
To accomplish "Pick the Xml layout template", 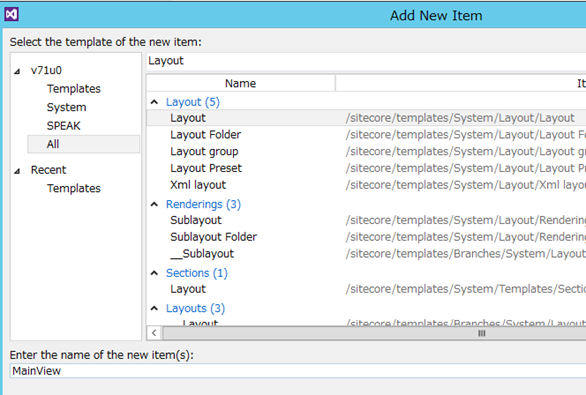I will [x=366, y=185].
